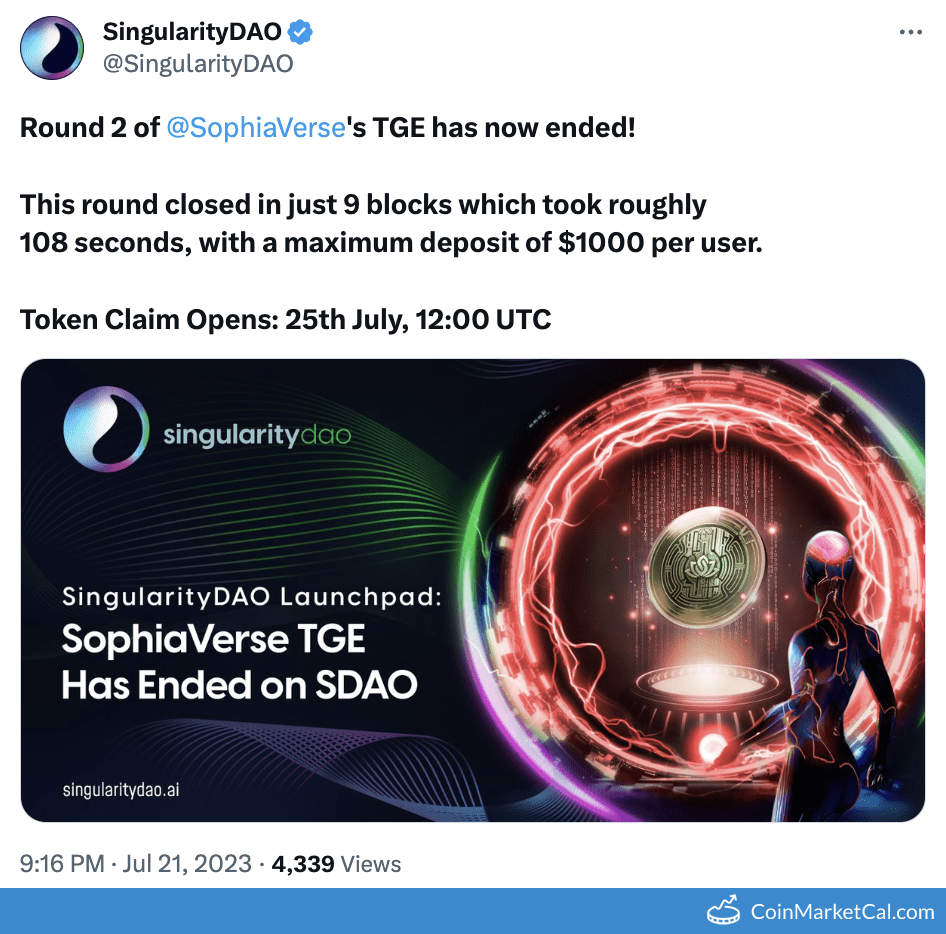Open the @SingularityDAO handle link

(x=198, y=63)
